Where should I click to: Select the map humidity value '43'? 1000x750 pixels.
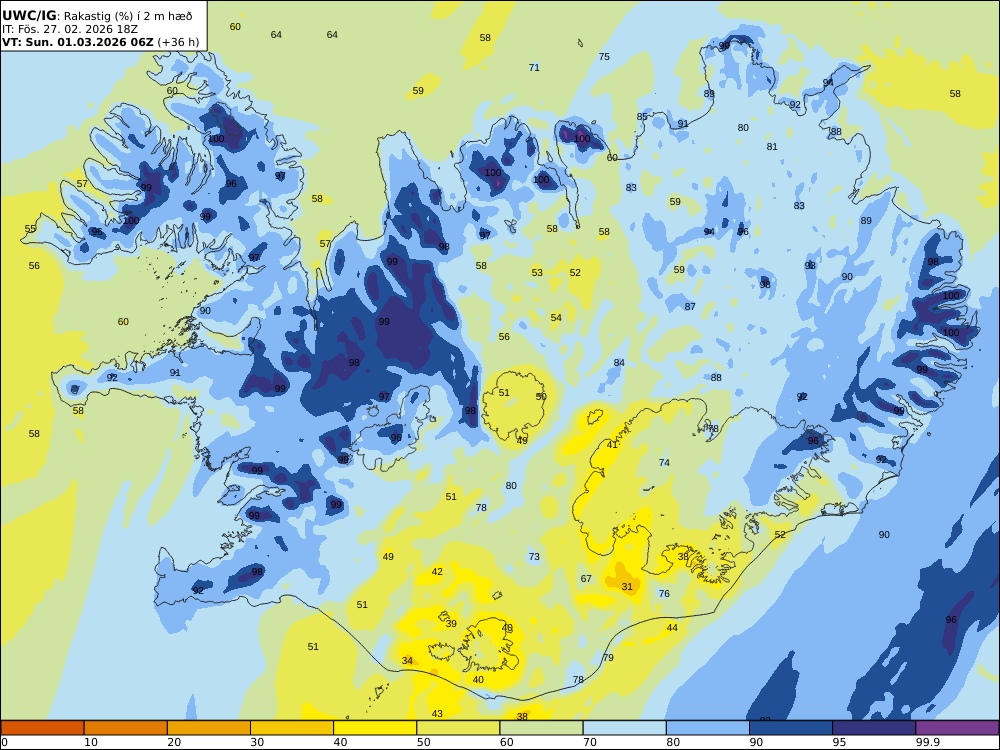pos(437,714)
